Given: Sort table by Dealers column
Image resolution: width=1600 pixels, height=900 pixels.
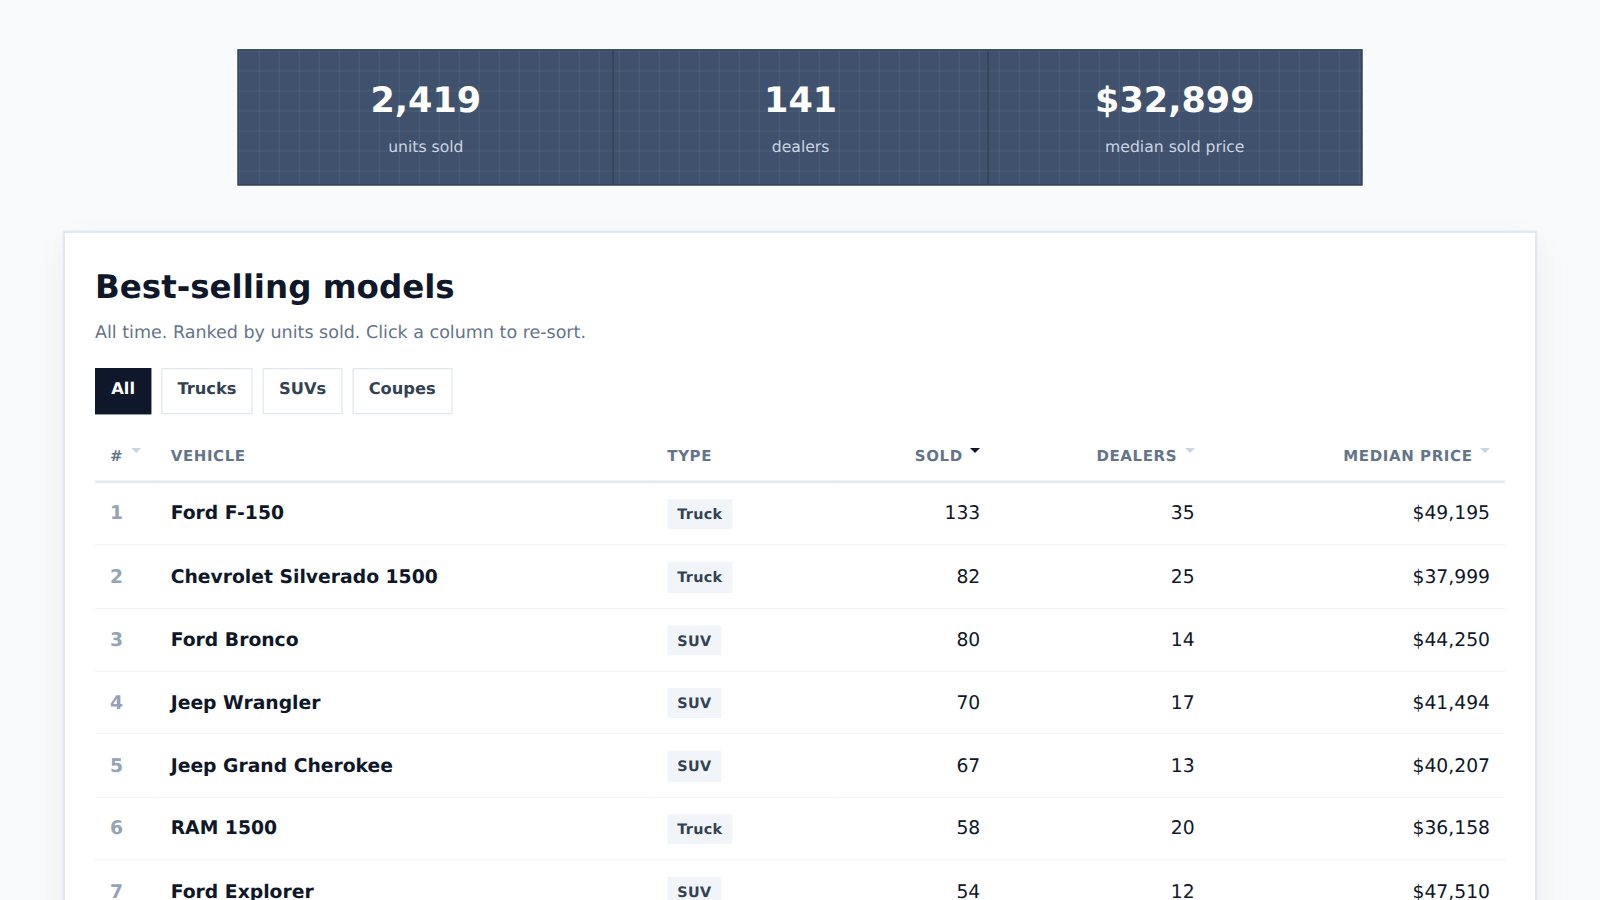Looking at the screenshot, I should [x=1146, y=455].
